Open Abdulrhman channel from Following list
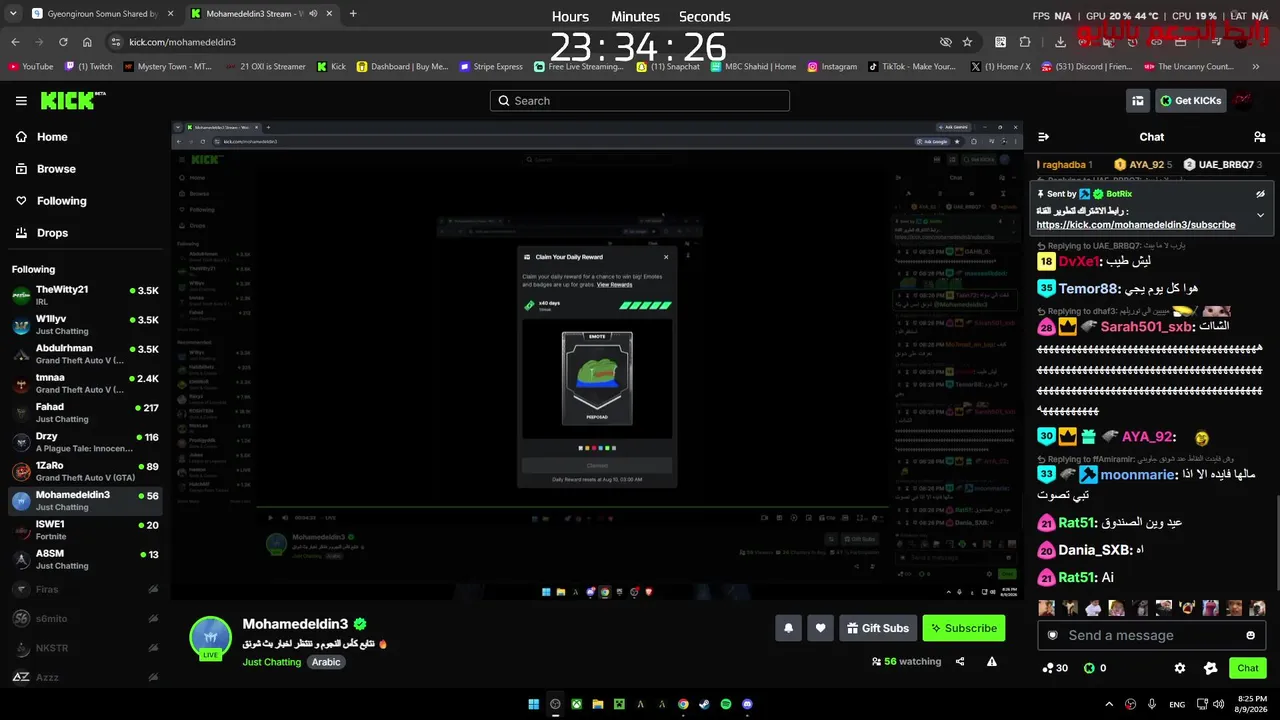 [85, 354]
